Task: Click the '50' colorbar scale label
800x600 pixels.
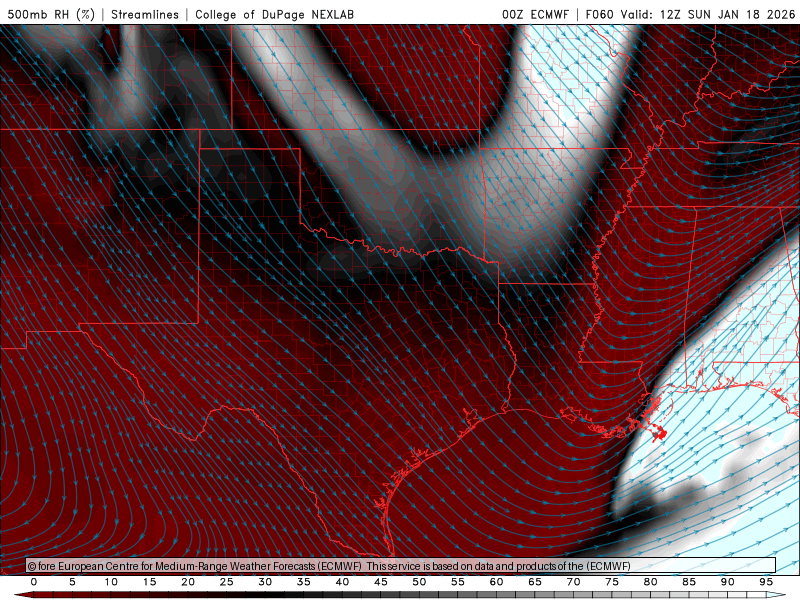Action: click(x=419, y=582)
